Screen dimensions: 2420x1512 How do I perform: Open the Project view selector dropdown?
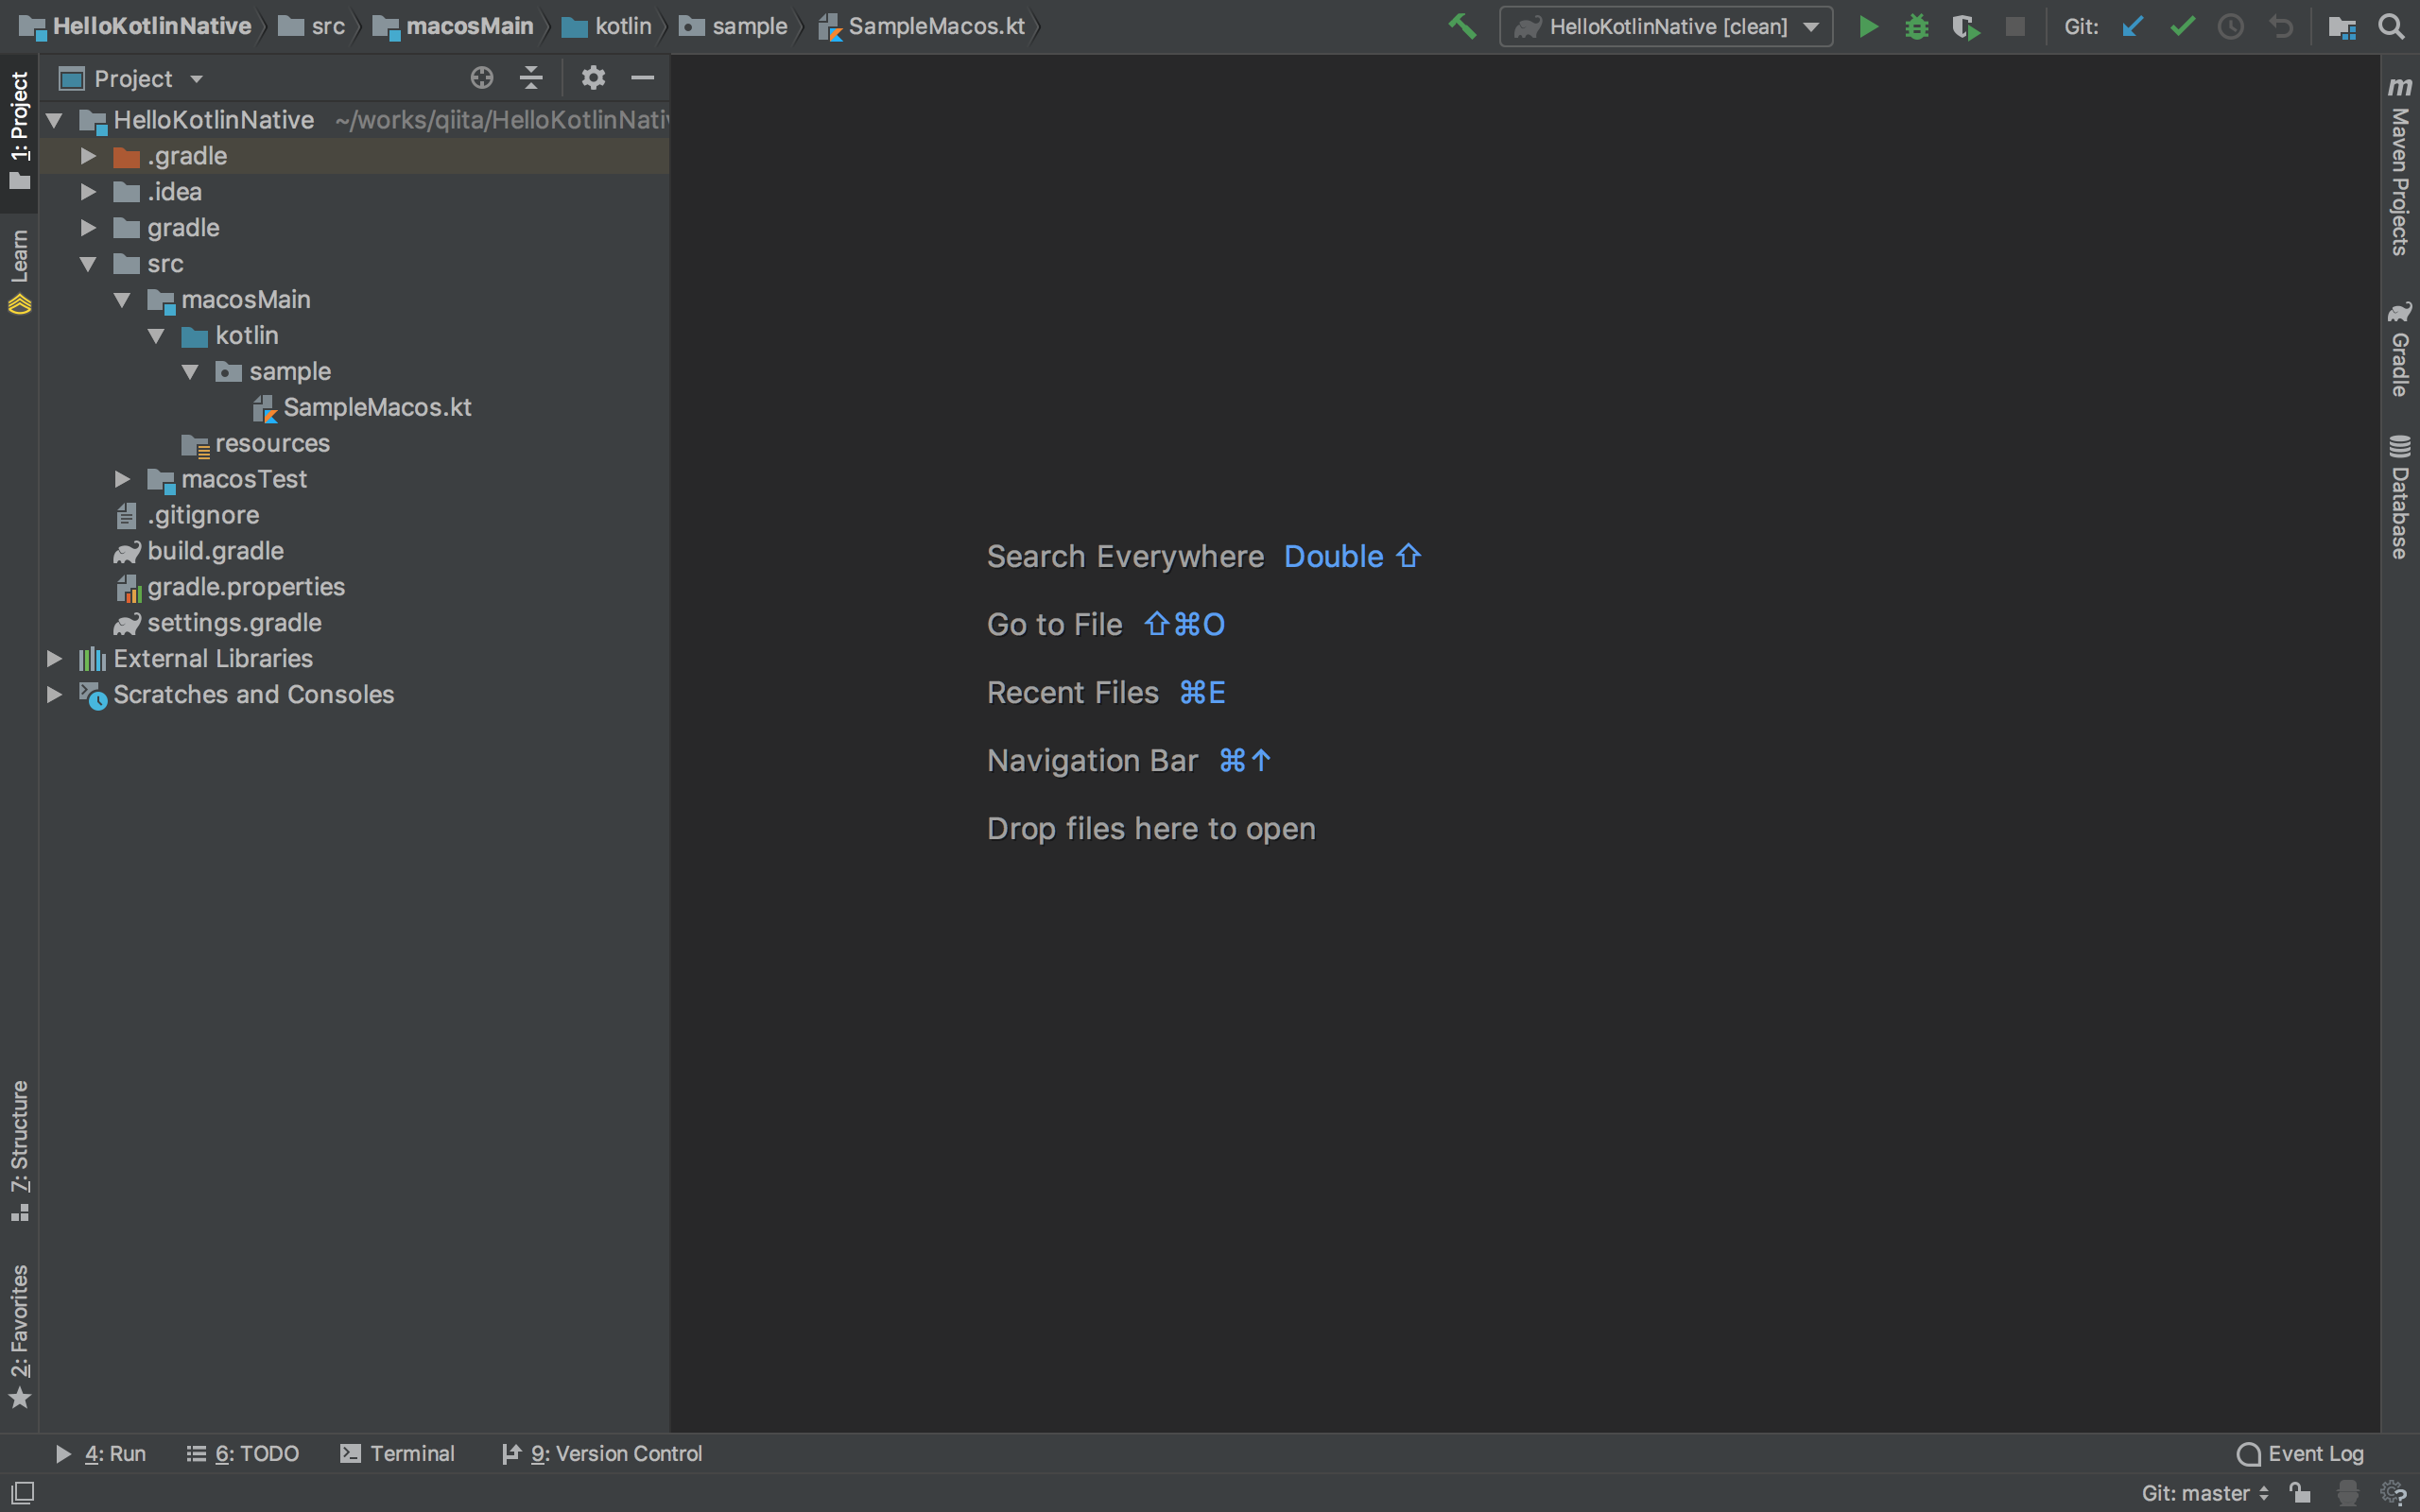pyautogui.click(x=132, y=78)
